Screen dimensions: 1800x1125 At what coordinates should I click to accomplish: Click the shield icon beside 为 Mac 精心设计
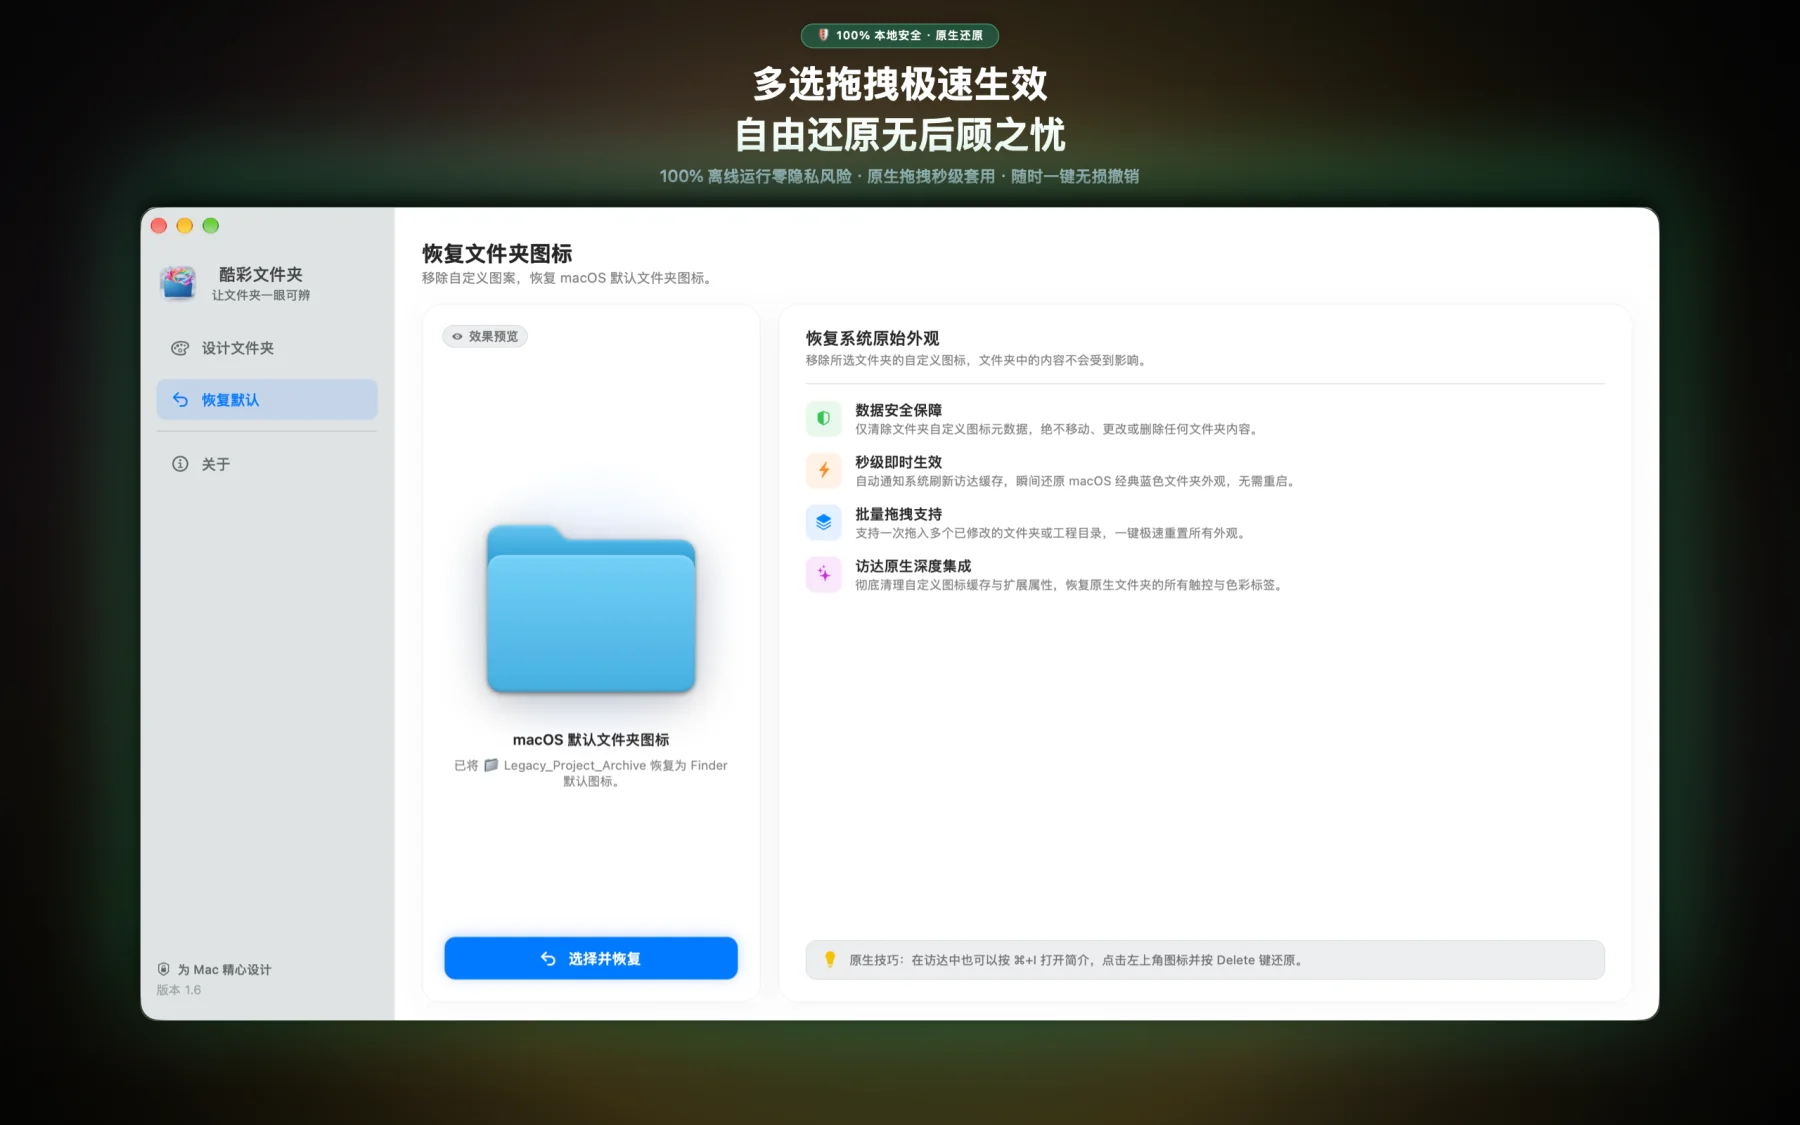pyautogui.click(x=164, y=969)
